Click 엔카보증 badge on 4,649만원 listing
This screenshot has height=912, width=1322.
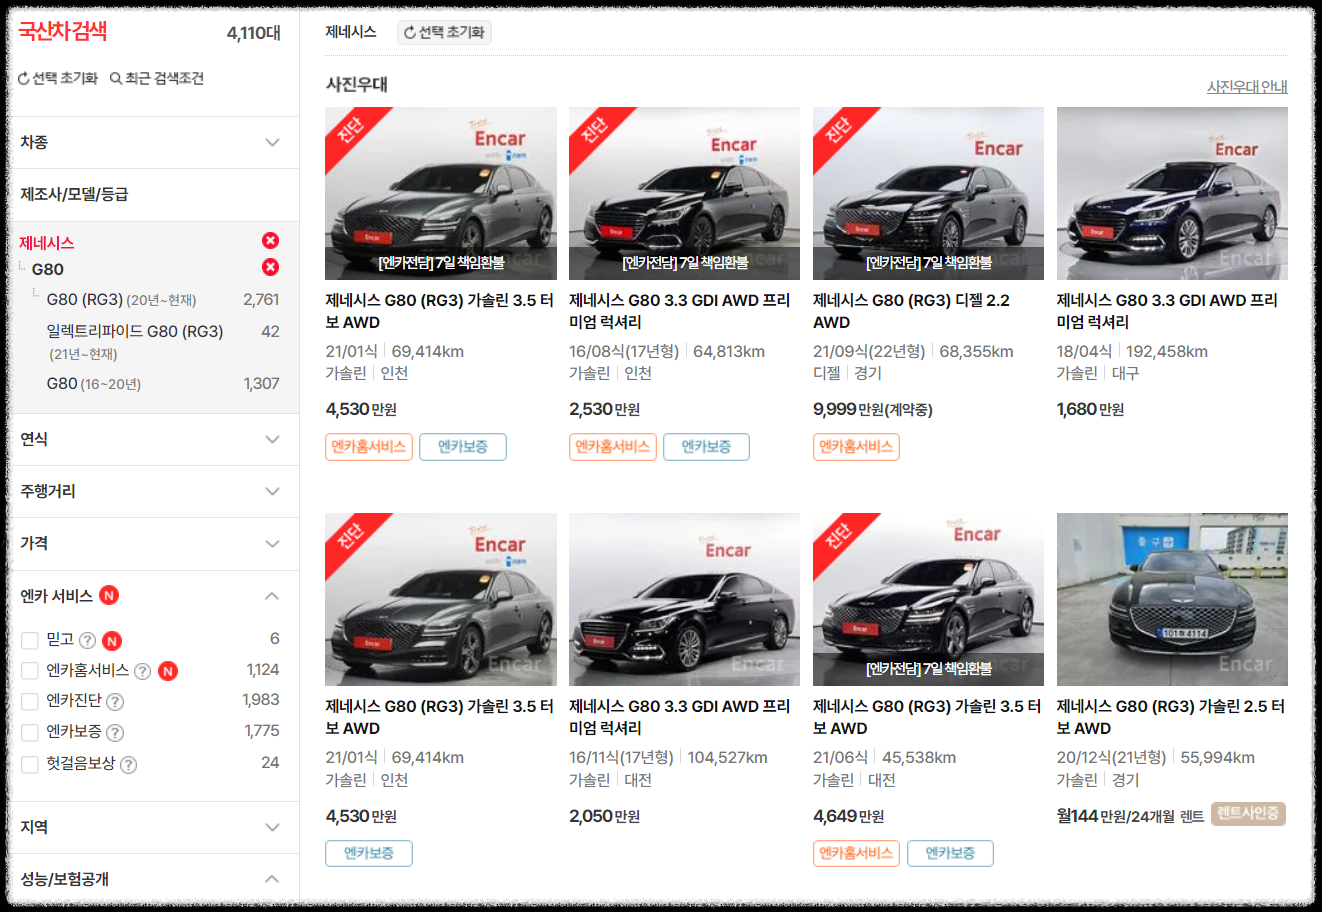coord(950,853)
